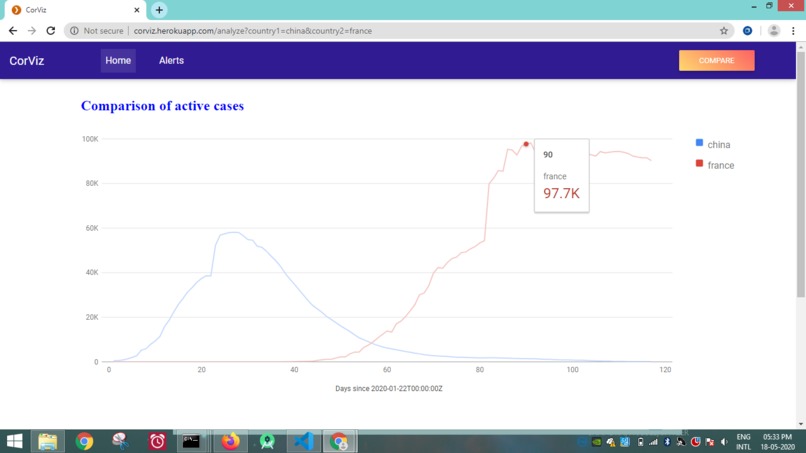Click the Action Center flag with red X
Screen dimensions: 806x453
(x=710, y=442)
